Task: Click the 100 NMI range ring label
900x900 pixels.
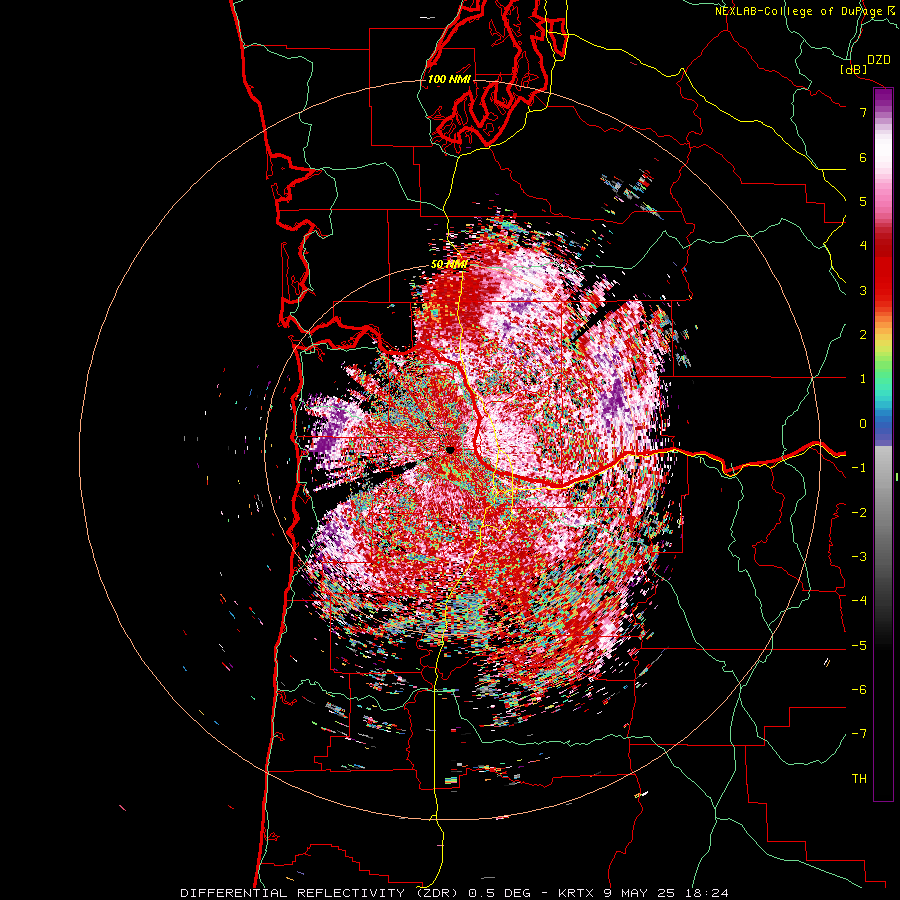Action: 449,79
